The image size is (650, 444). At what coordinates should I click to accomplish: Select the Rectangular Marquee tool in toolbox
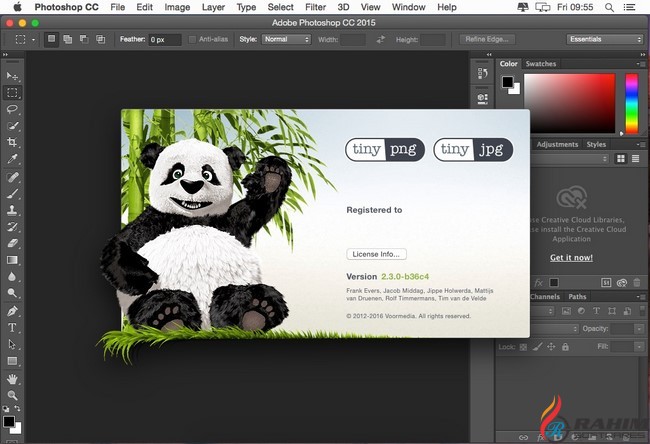click(x=12, y=92)
